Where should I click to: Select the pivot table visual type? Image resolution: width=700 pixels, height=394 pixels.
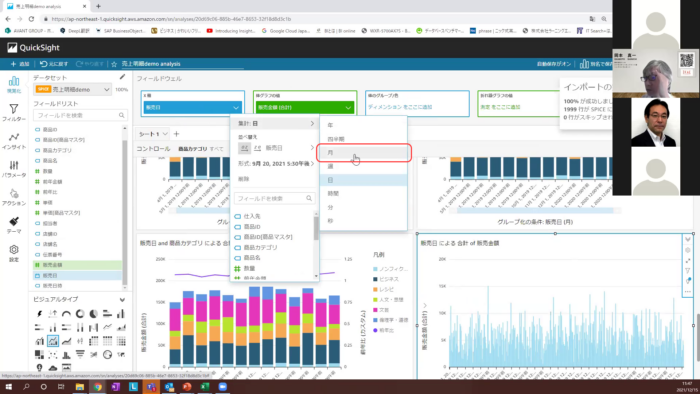coord(94,341)
